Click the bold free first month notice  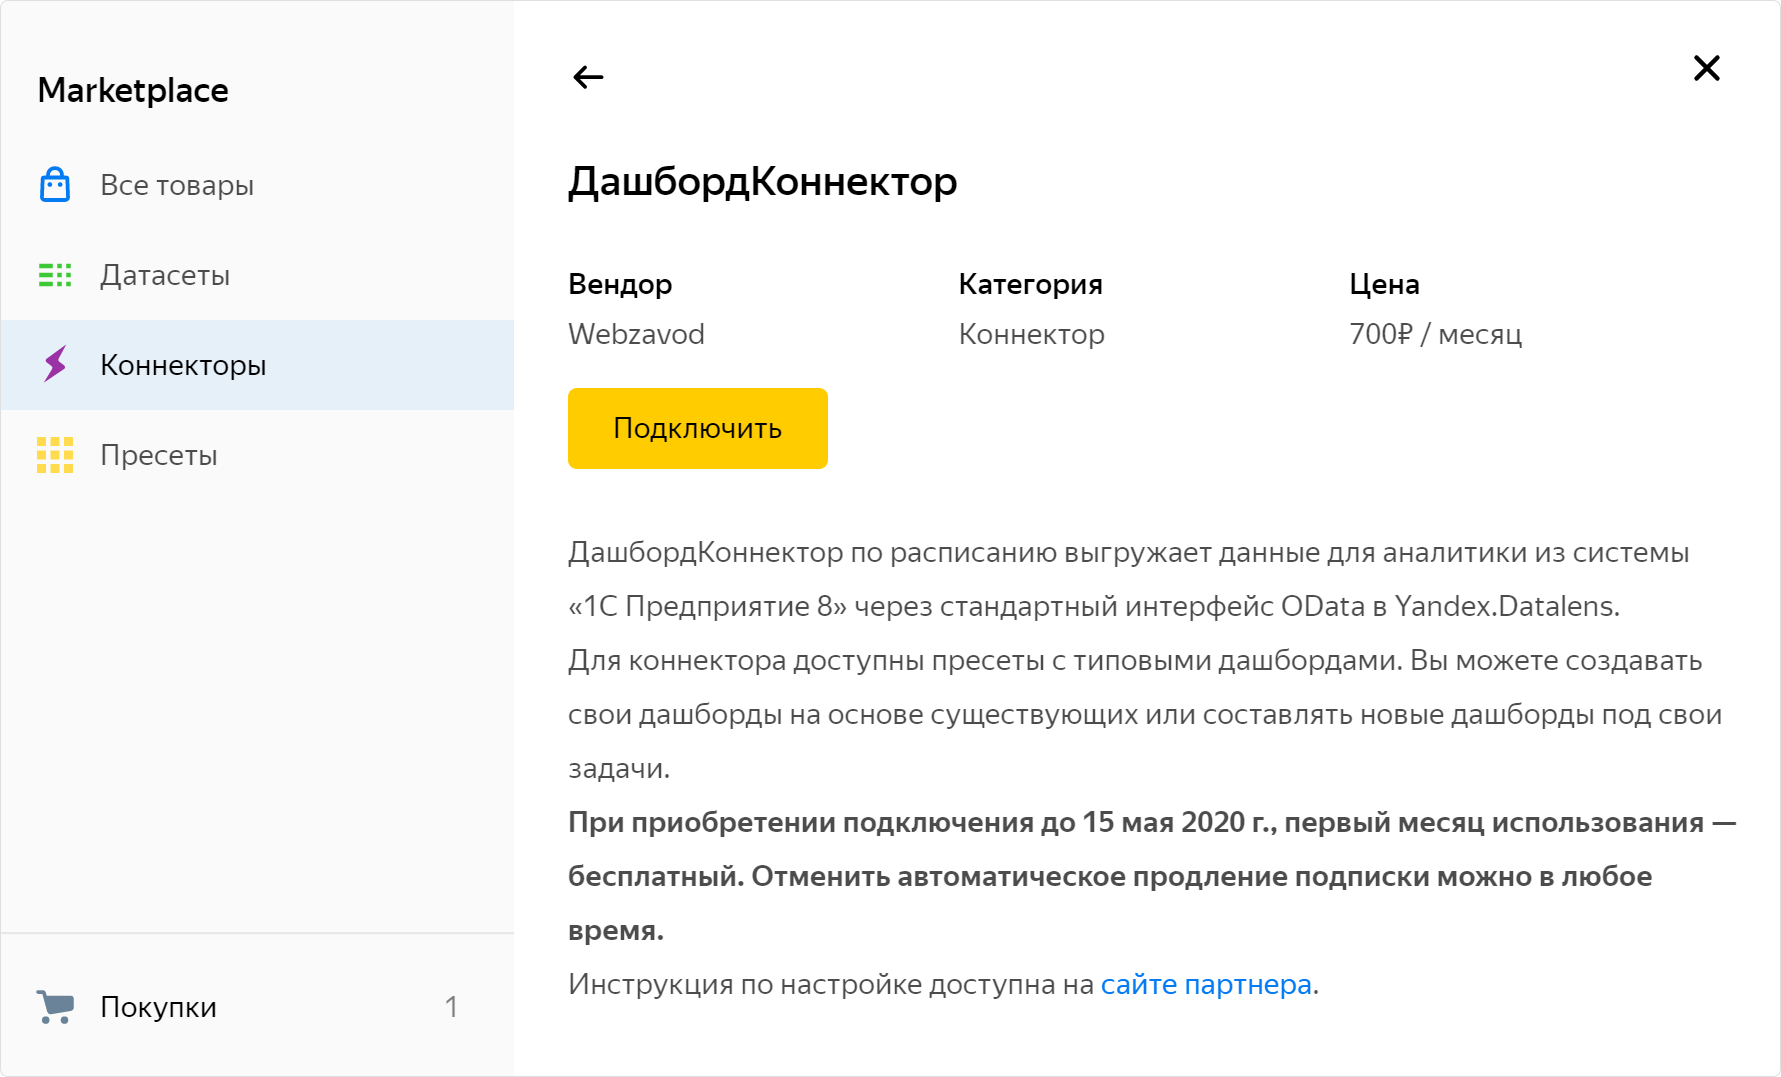(x=1152, y=876)
